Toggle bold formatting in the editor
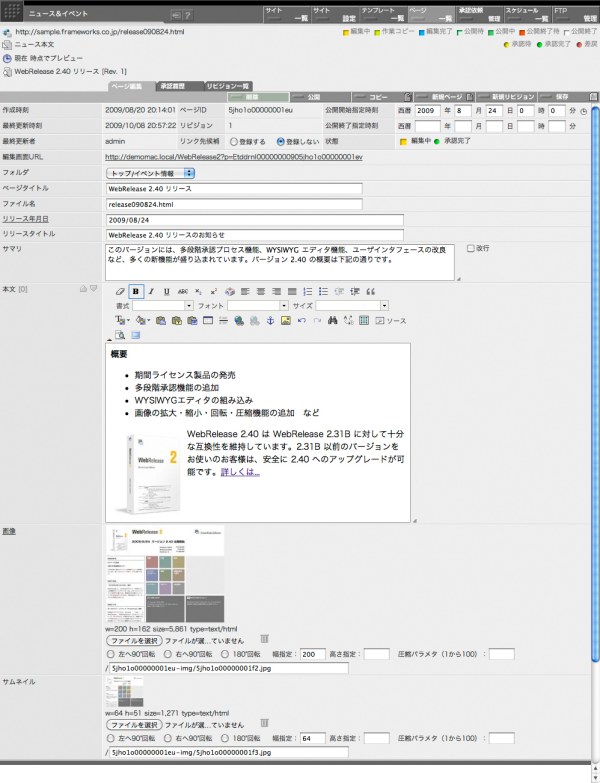 [x=135, y=291]
